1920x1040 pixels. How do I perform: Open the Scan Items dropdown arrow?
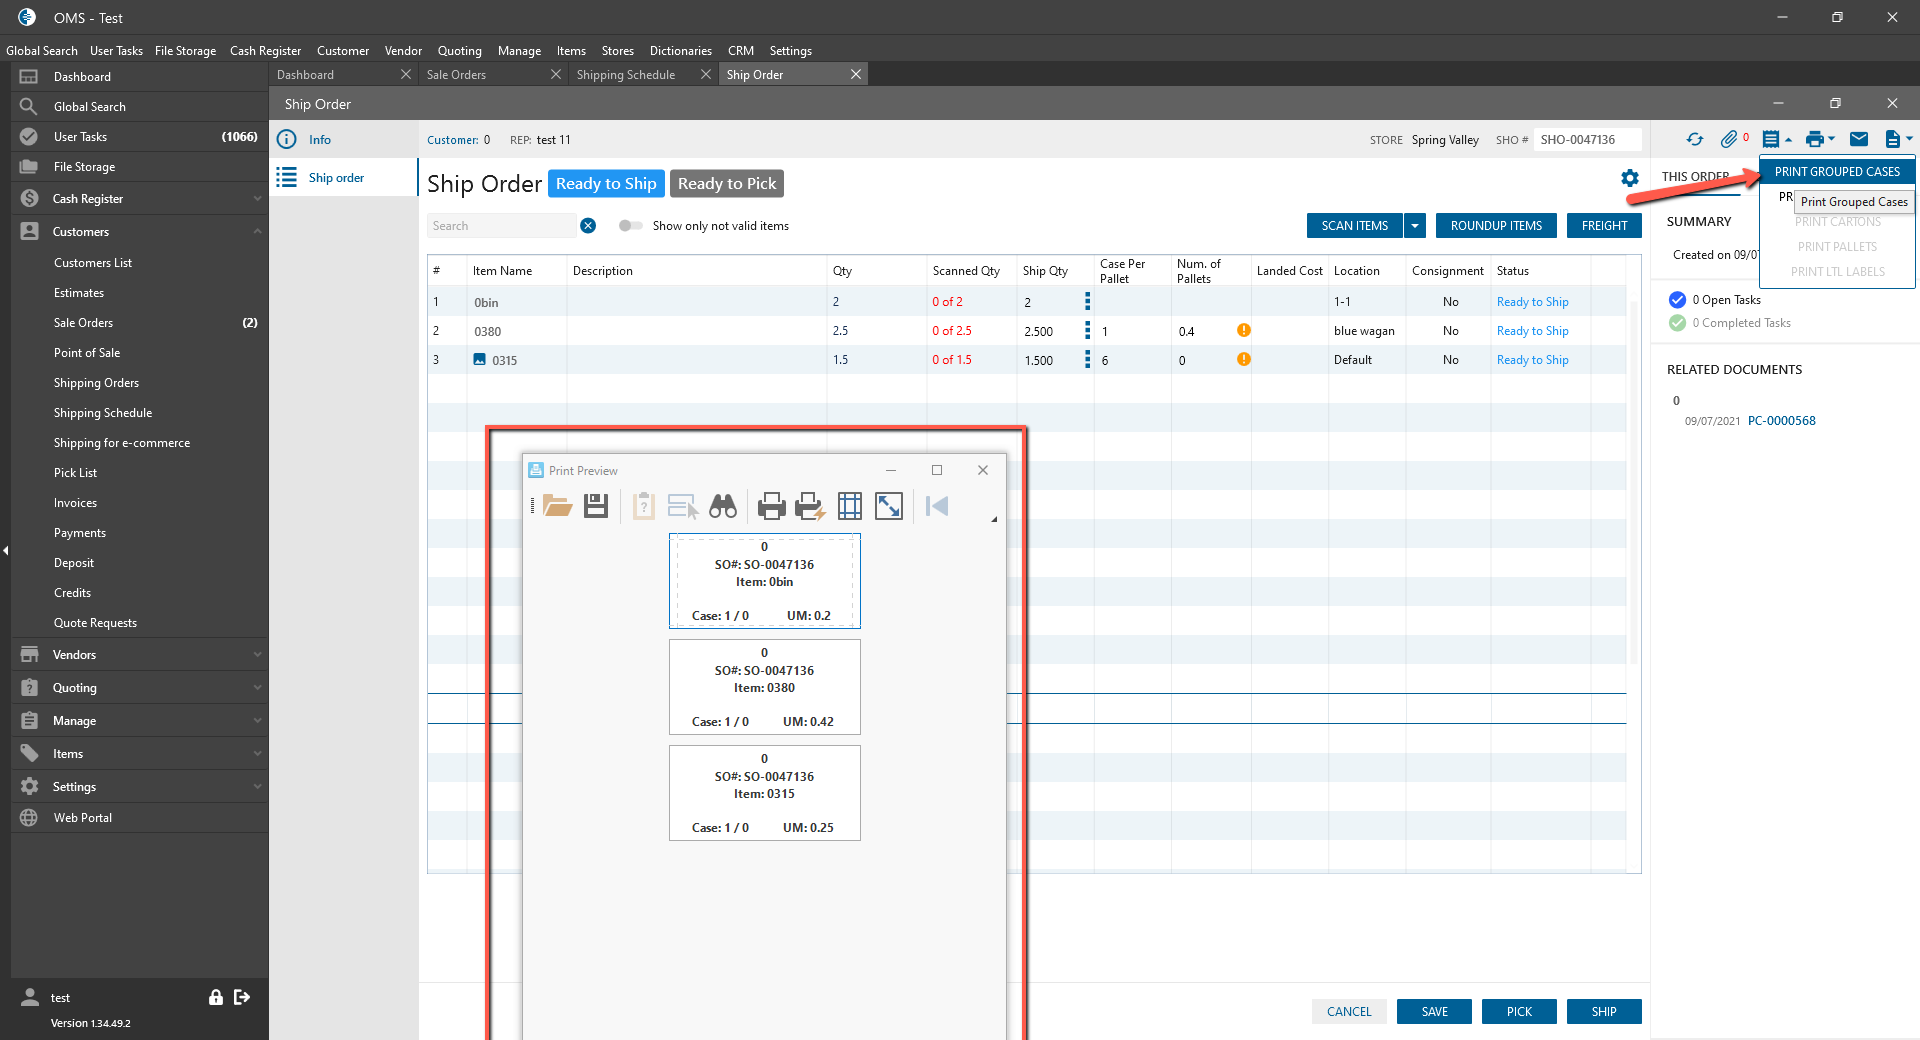pos(1415,226)
